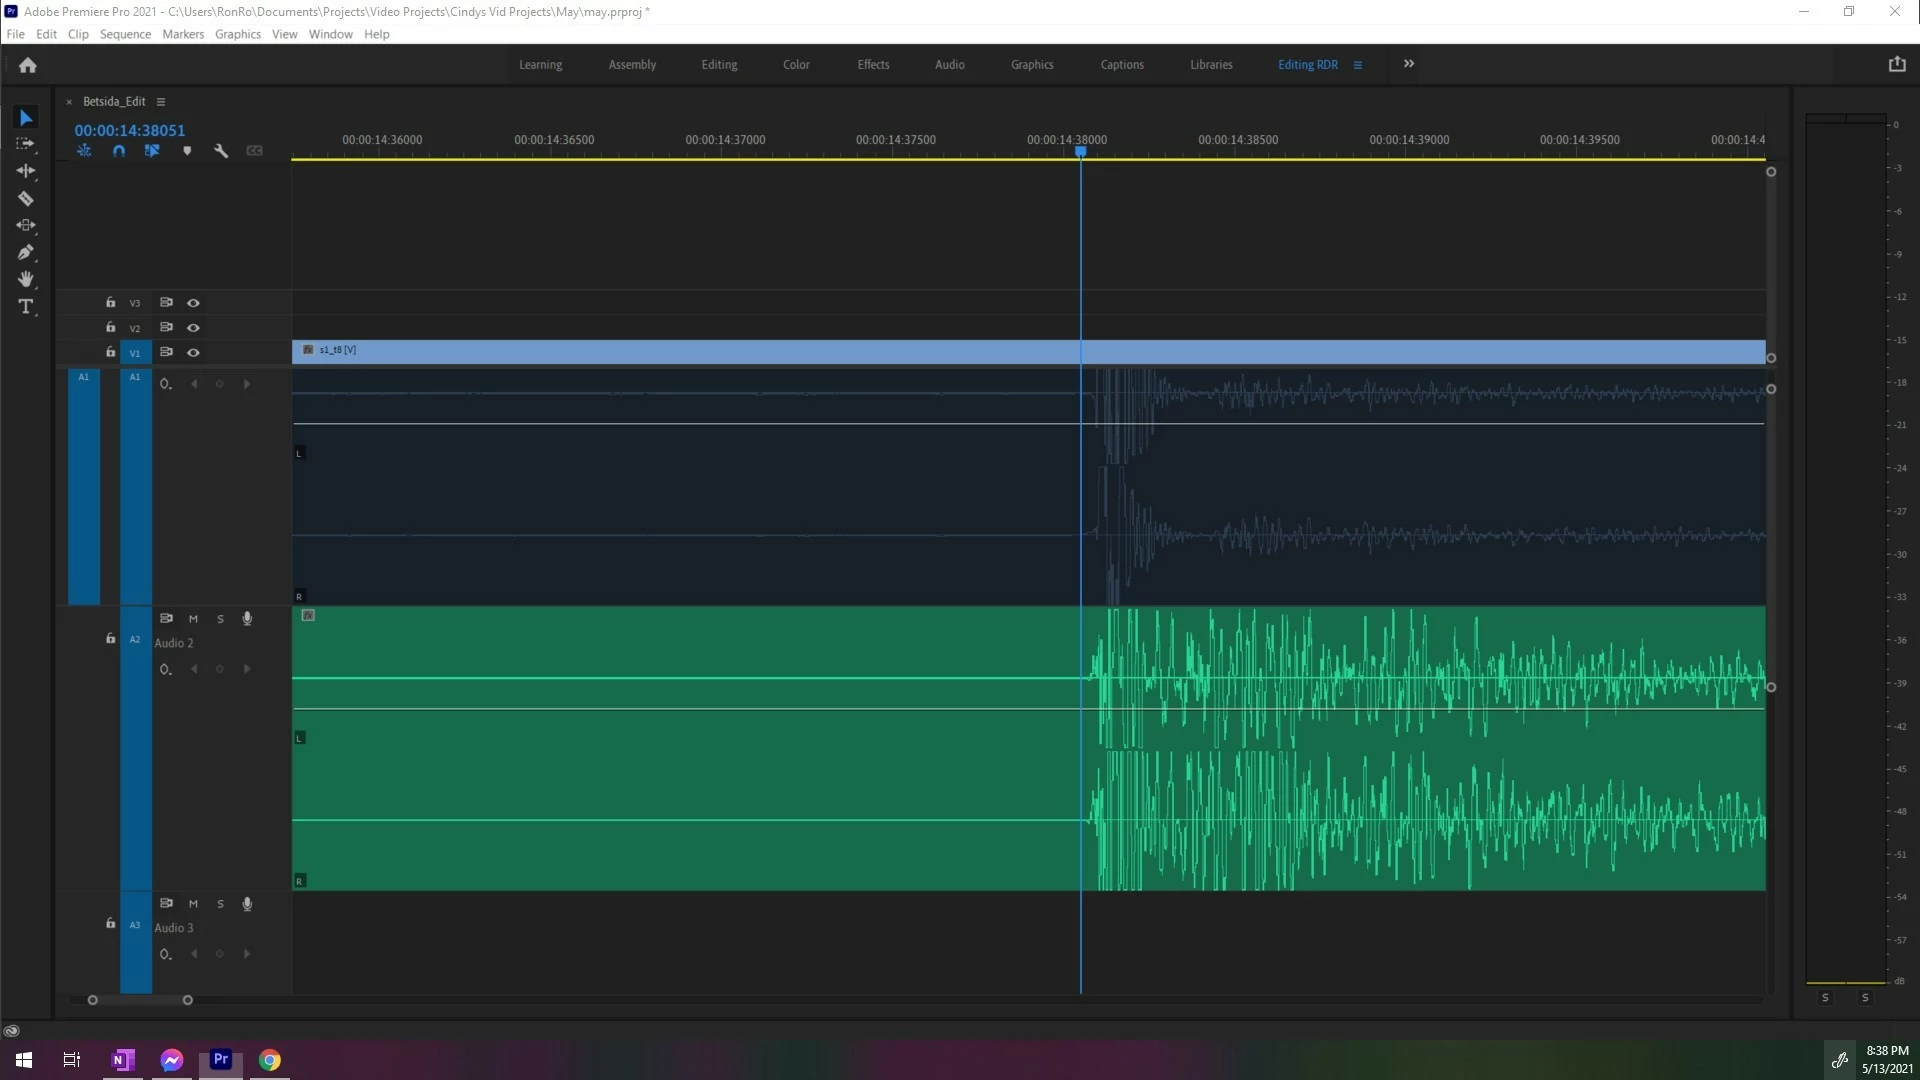Open Chrome from the taskbar
Screen dimensions: 1920x1080
pyautogui.click(x=270, y=1060)
